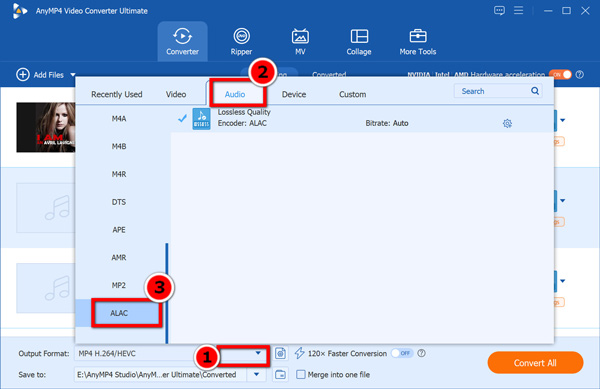
Task: Choose MP2 format in list
Action: pos(119,285)
